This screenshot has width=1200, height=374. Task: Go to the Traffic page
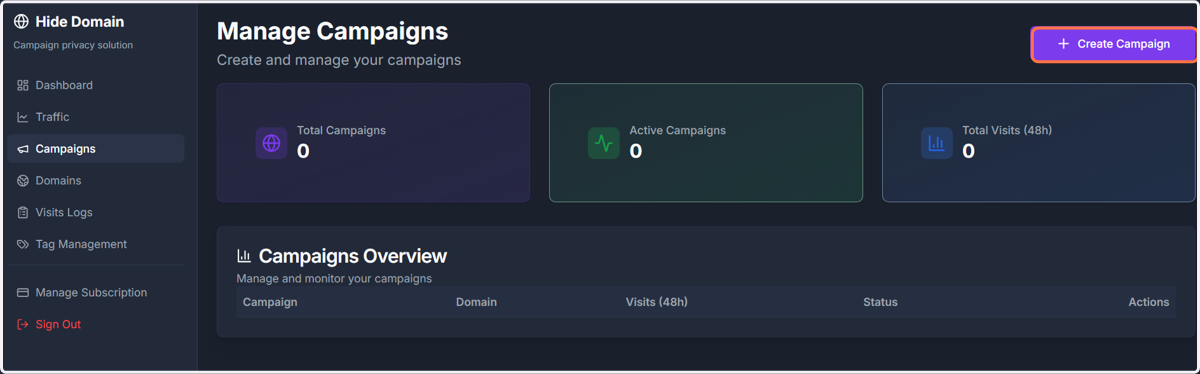click(95, 117)
